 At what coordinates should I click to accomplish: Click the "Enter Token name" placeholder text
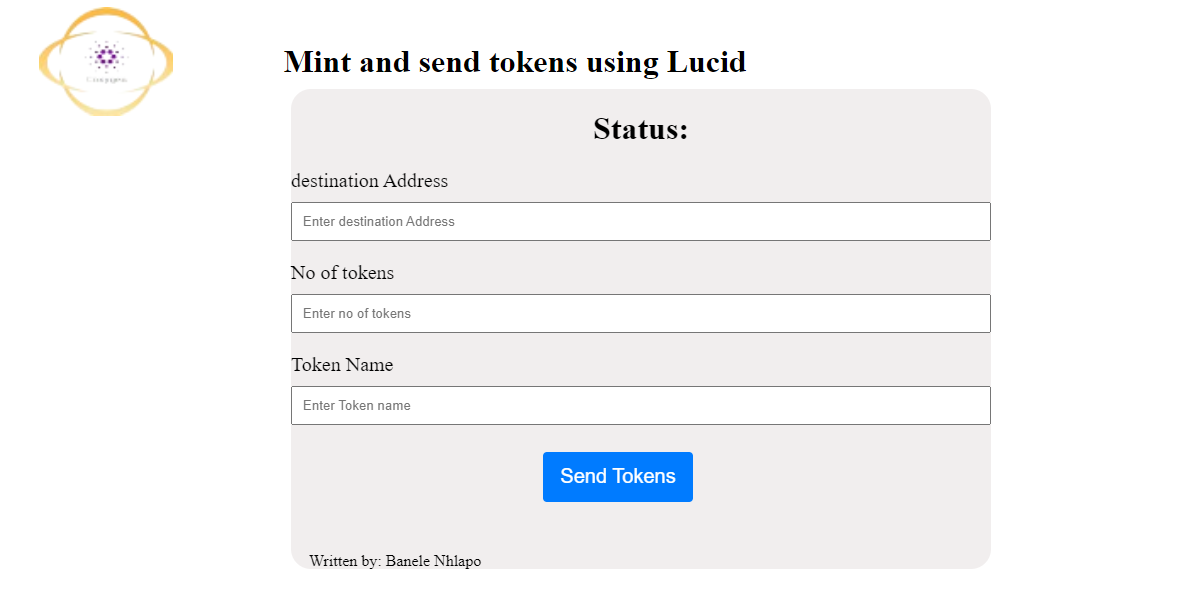tap(356, 405)
